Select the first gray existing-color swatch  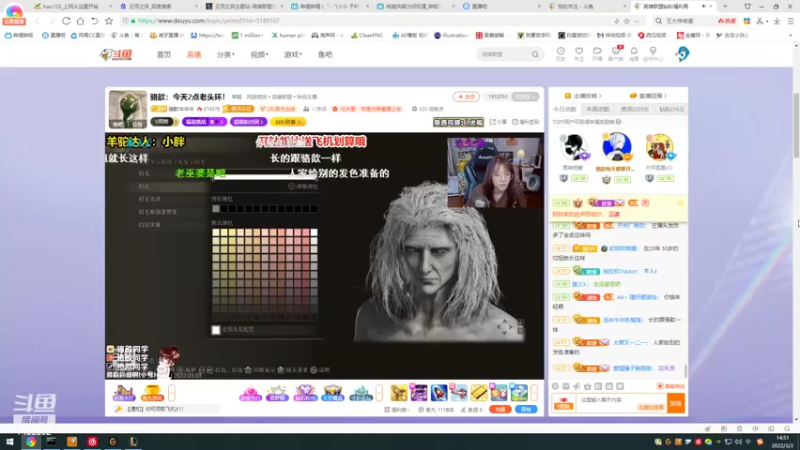point(216,209)
